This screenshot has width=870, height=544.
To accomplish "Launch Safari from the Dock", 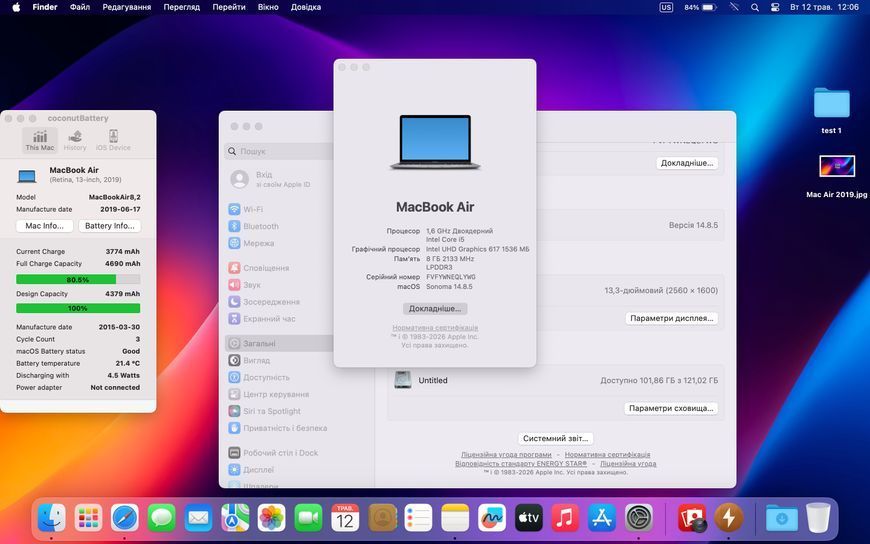I will (125, 518).
